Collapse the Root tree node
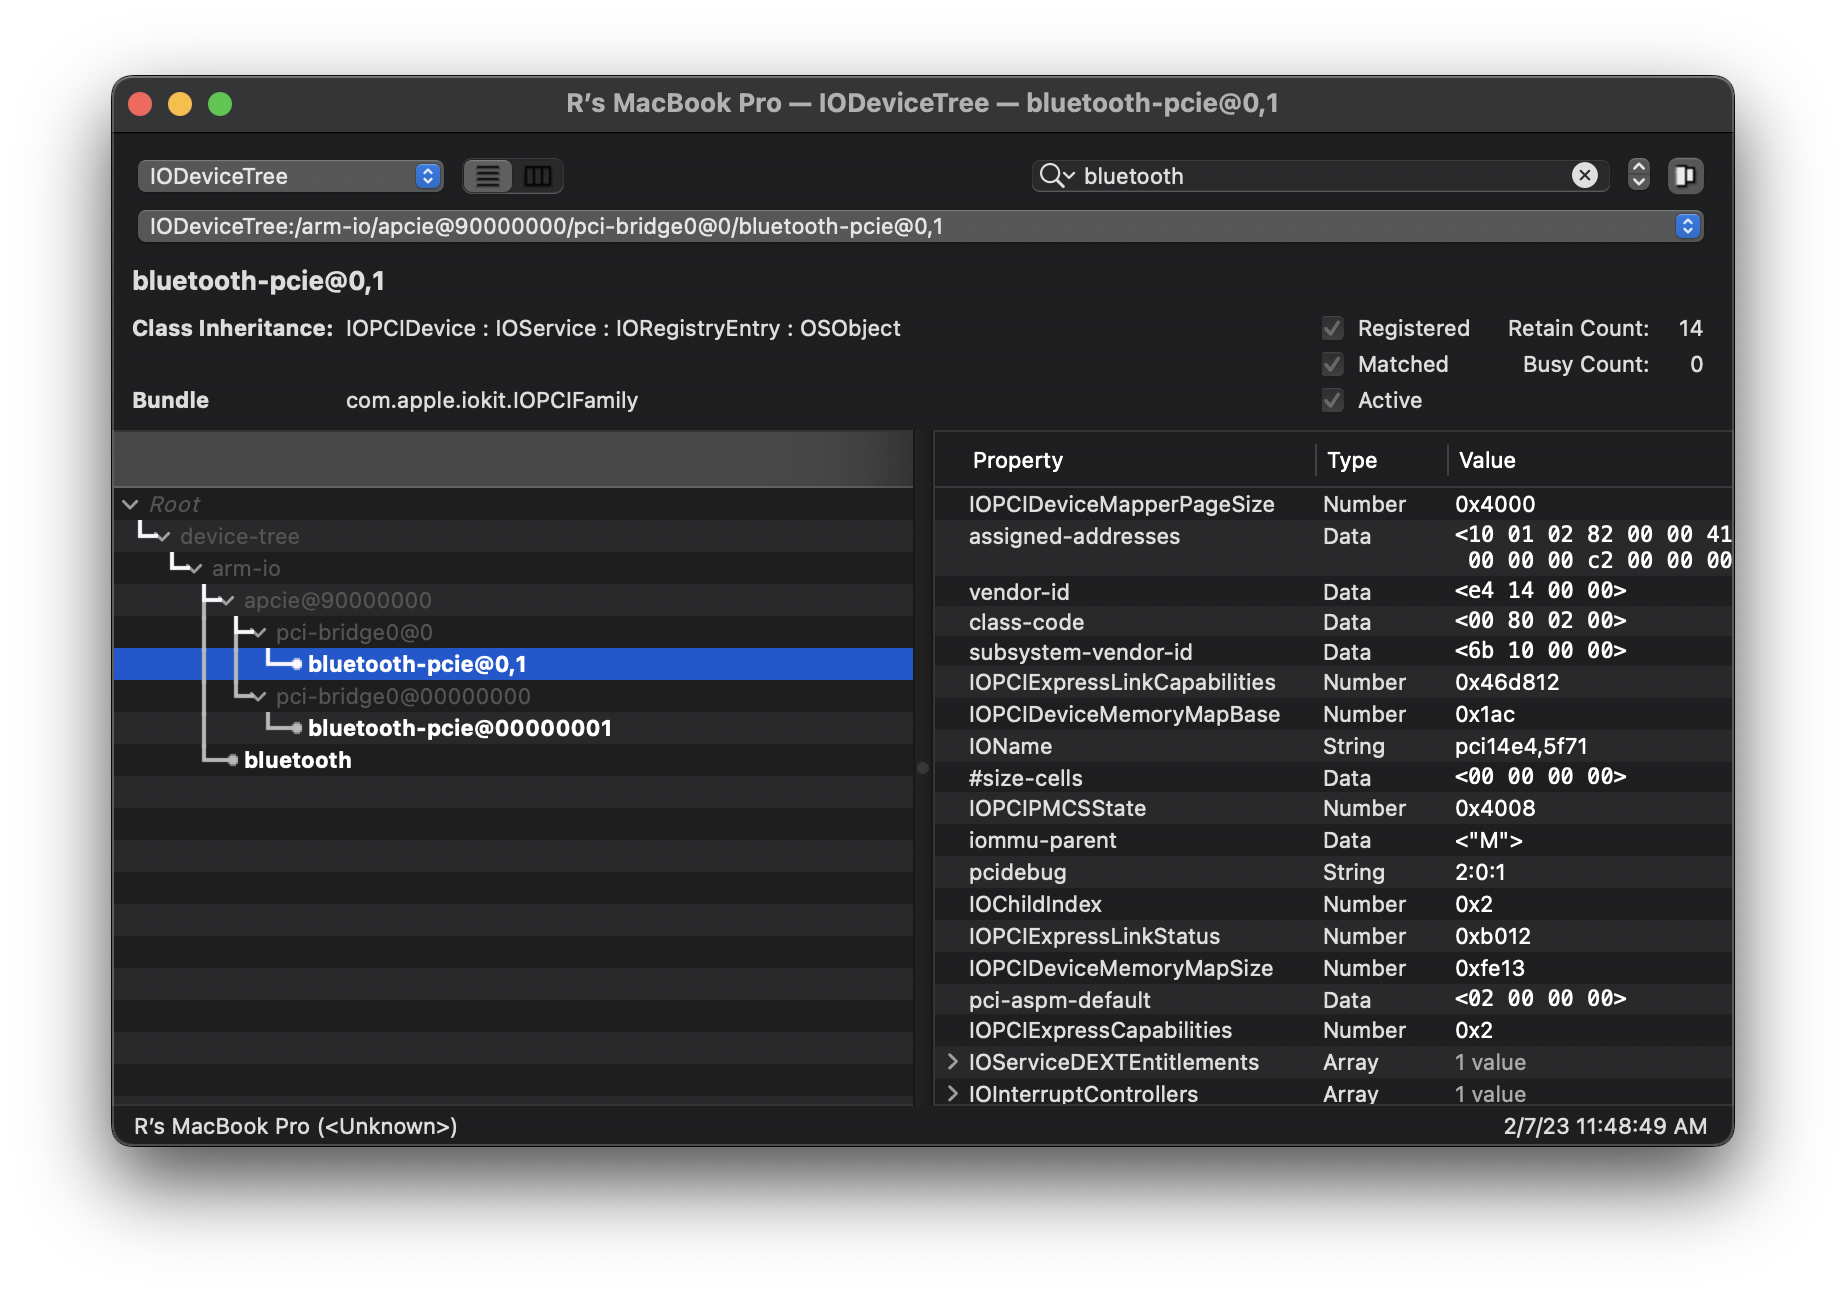The image size is (1846, 1294). pyautogui.click(x=130, y=504)
